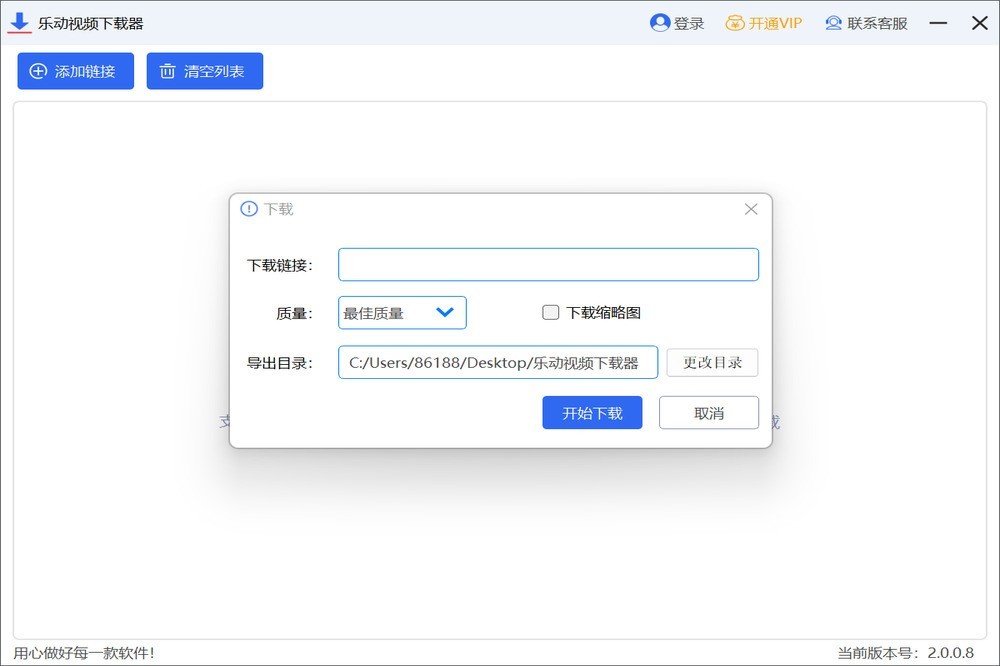
Task: Toggle off the thumbnail download option
Action: (550, 312)
